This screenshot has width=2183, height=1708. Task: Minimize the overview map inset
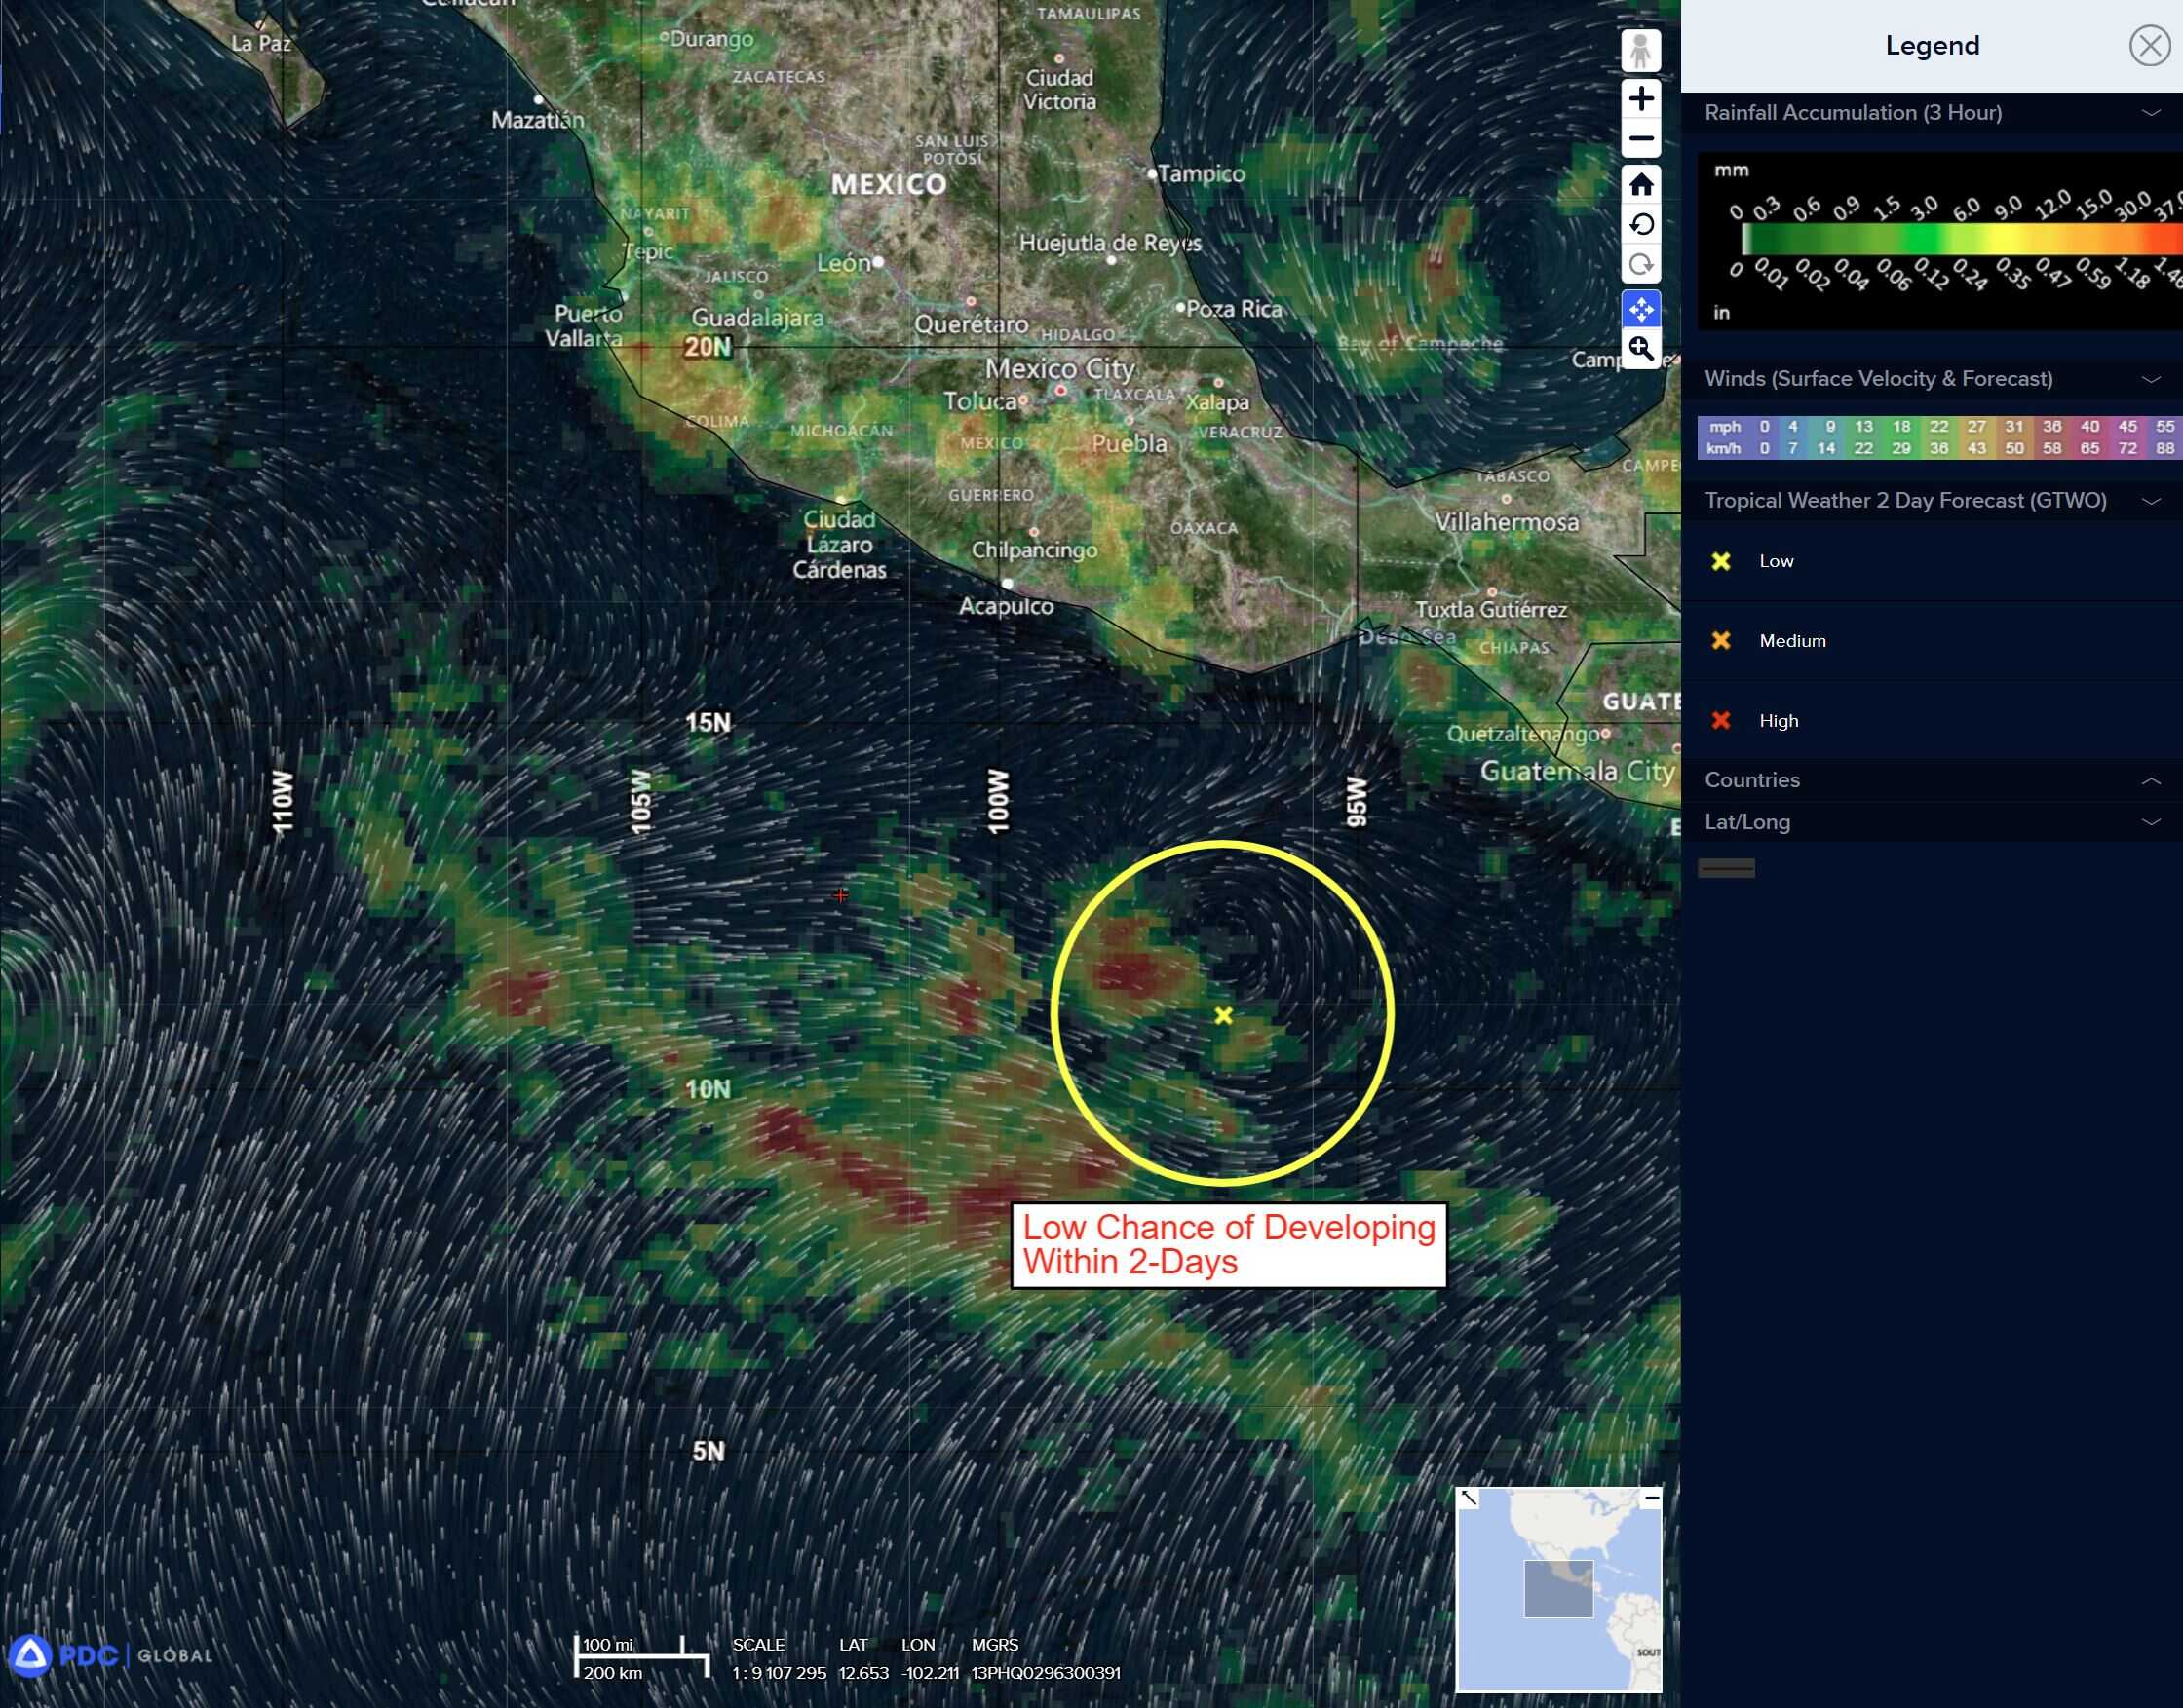click(1651, 1497)
